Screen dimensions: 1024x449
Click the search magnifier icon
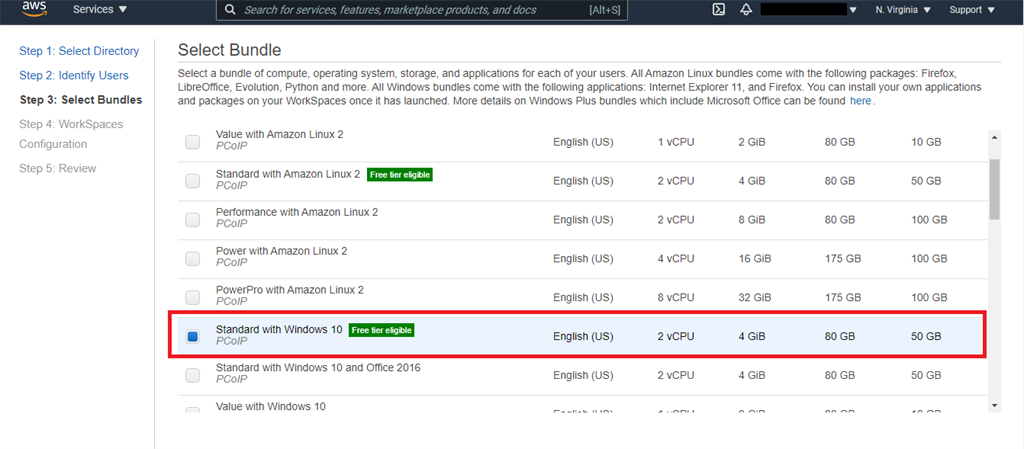[x=230, y=10]
